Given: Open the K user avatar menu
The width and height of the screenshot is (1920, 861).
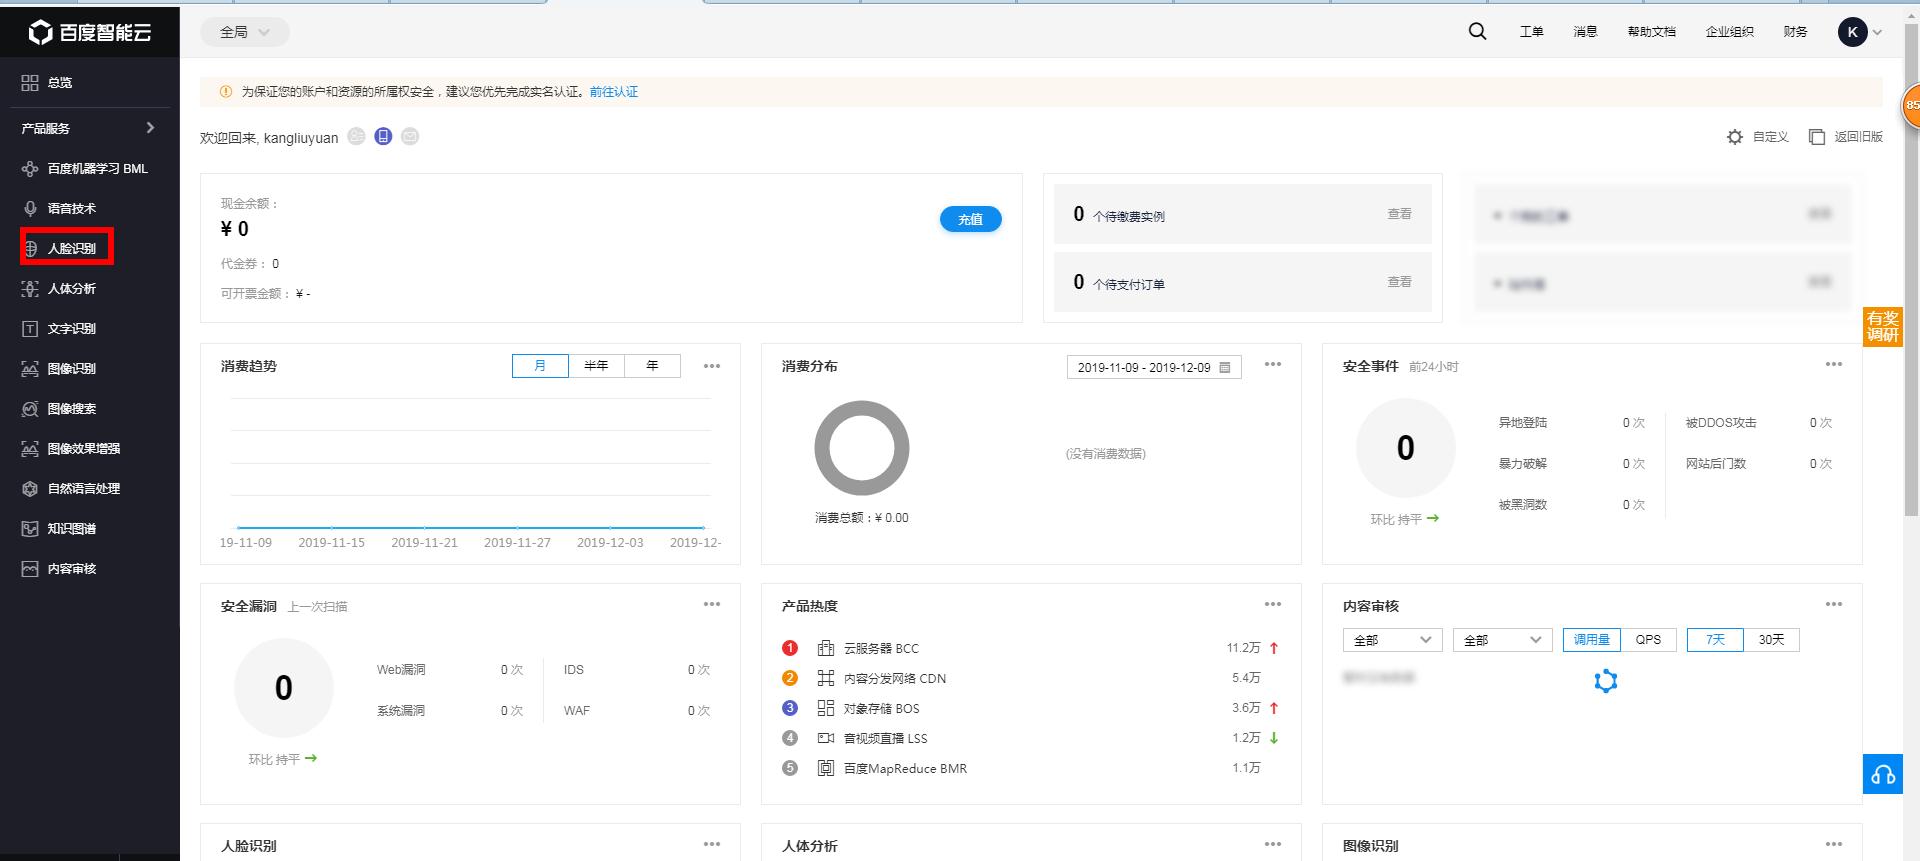Looking at the screenshot, I should [1860, 32].
